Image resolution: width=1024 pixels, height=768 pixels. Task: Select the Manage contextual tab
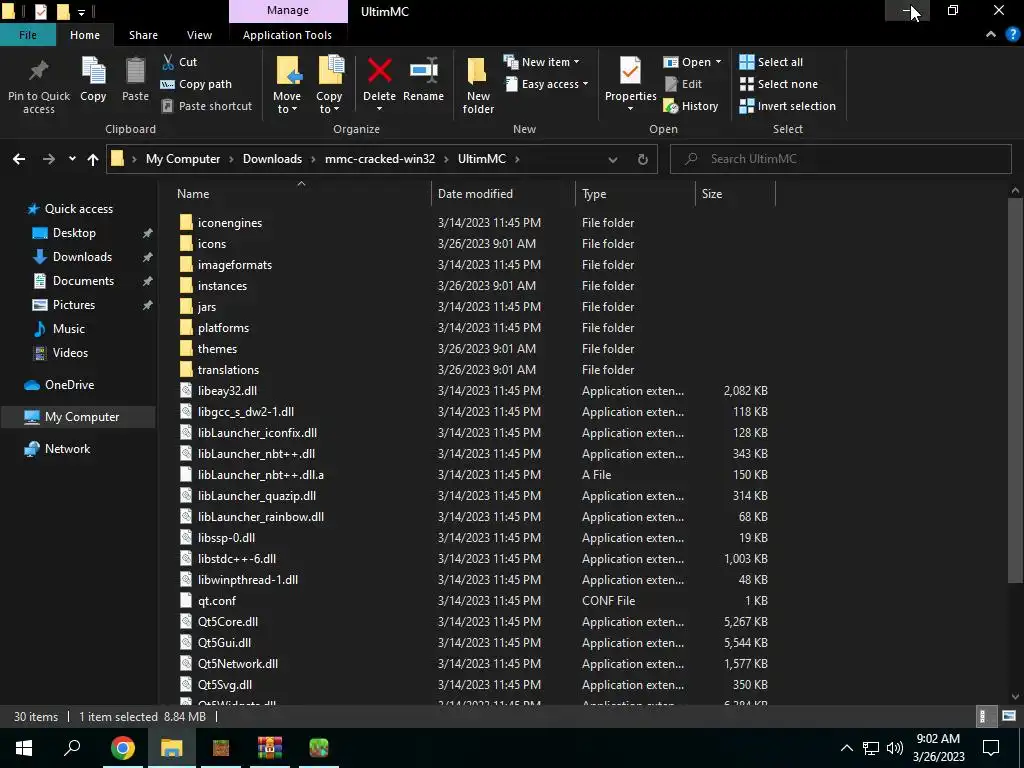(288, 11)
